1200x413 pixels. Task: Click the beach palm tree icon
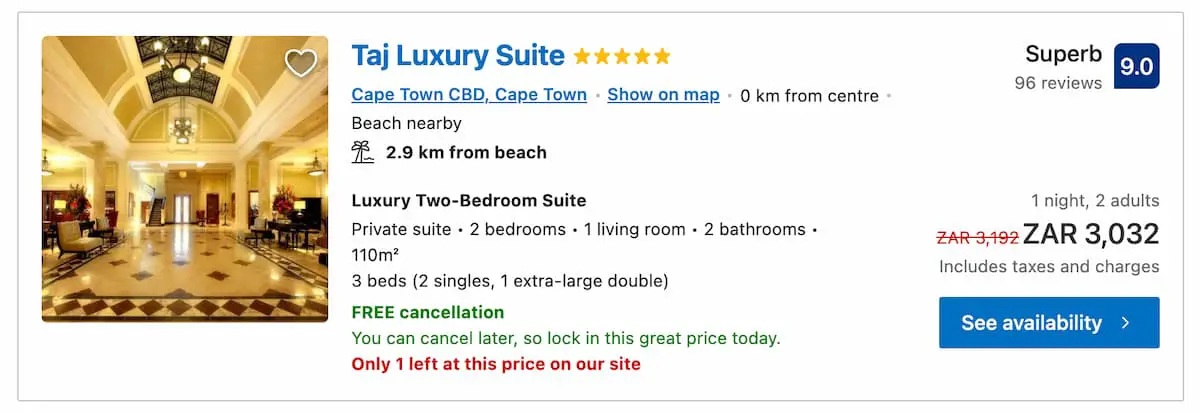click(x=362, y=153)
